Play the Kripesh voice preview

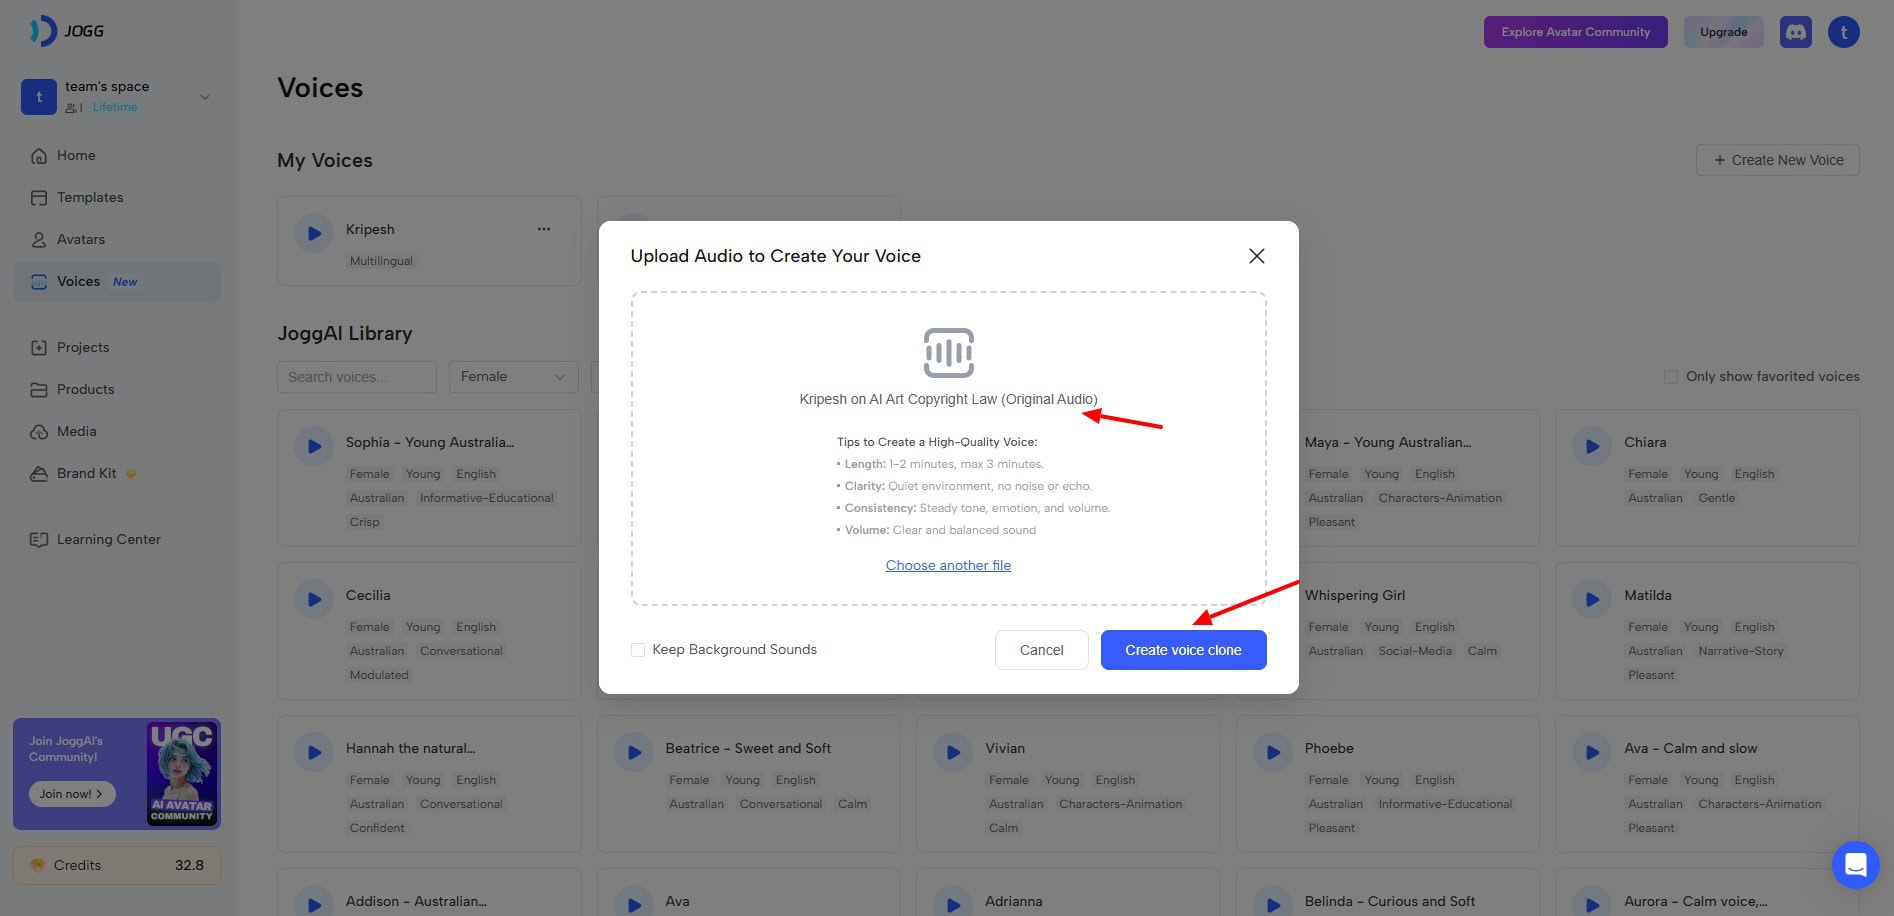point(314,233)
